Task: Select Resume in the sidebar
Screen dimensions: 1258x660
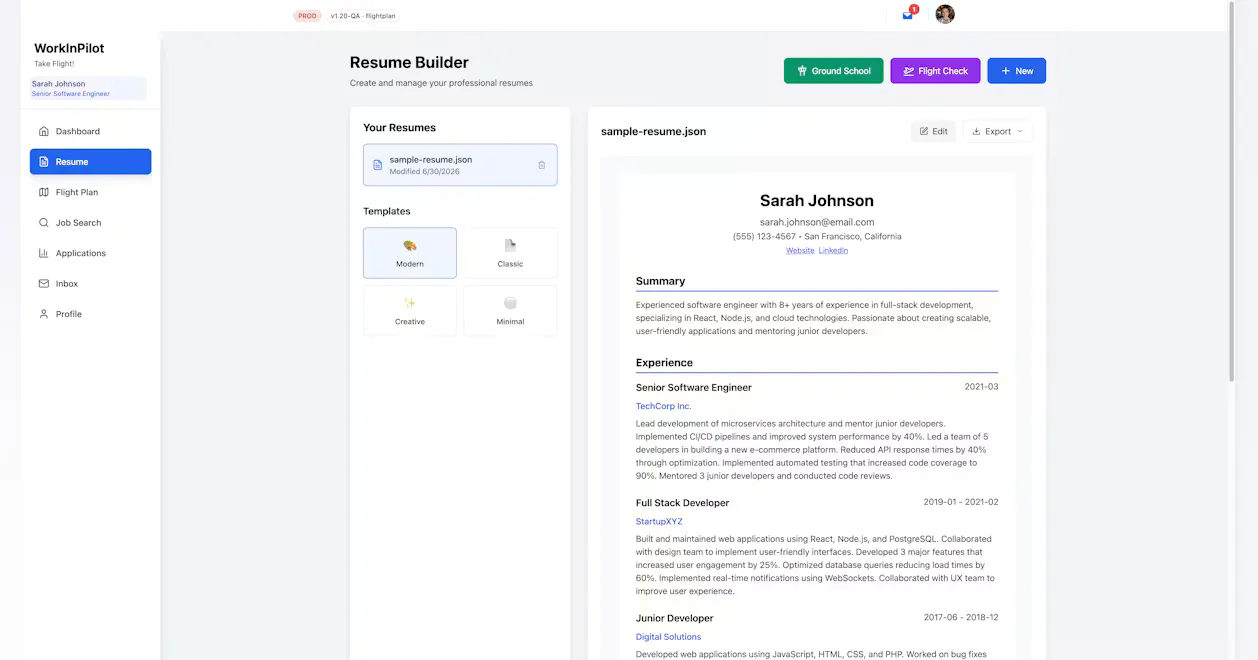Action: pos(90,162)
